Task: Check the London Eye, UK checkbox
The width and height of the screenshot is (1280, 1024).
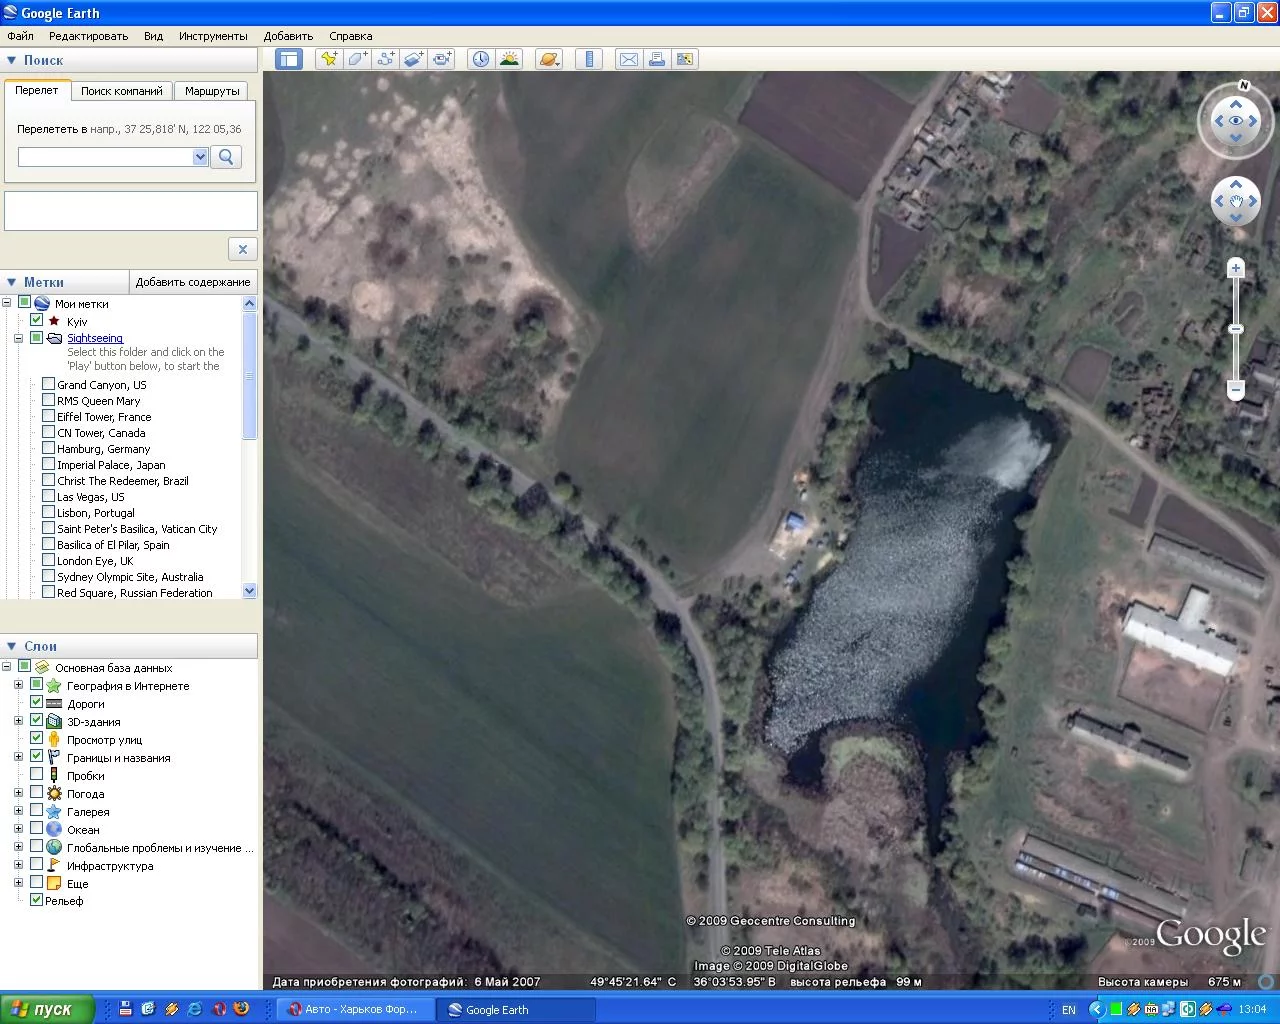Action: click(48, 560)
